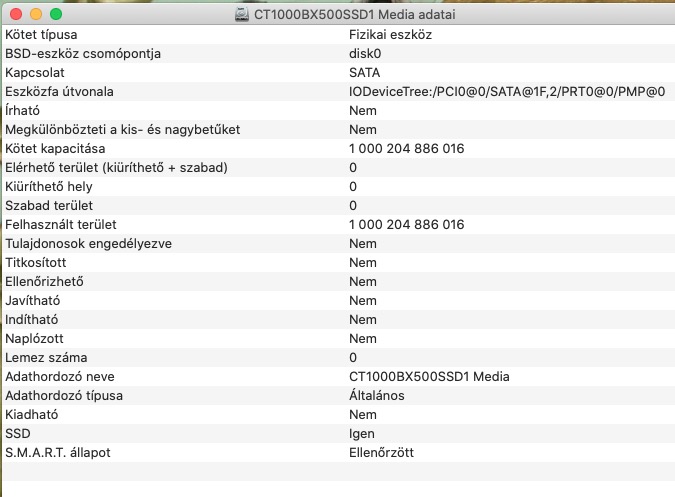This screenshot has height=497, width=675.
Task: Select the IODeviceTree path value
Action: (507, 91)
